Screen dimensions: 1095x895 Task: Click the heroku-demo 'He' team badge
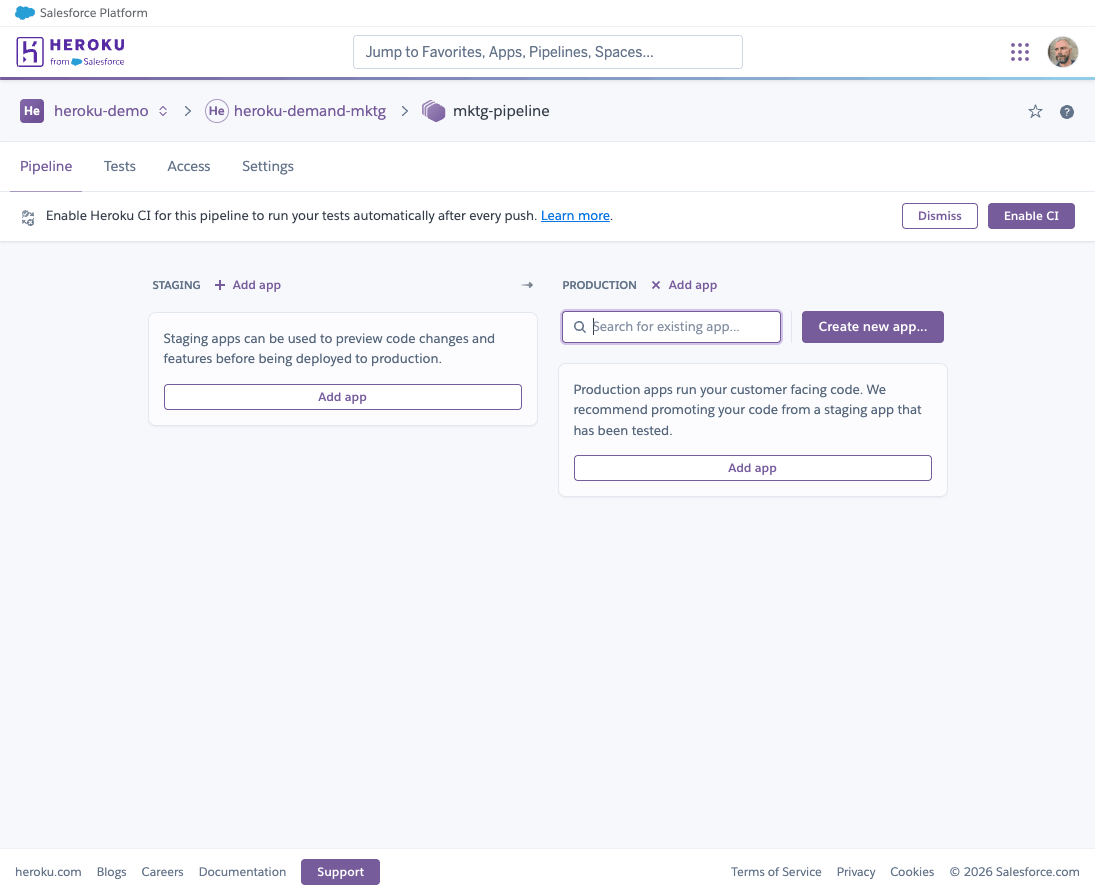pos(32,111)
